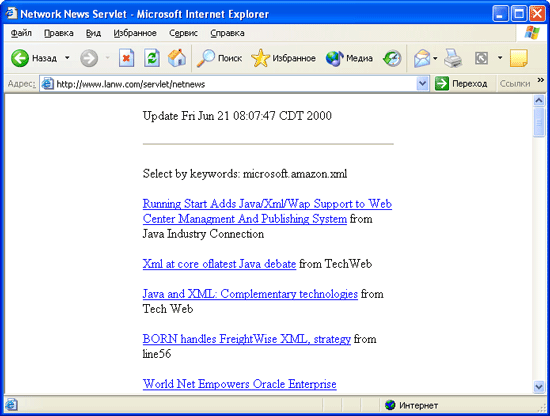550x416 pixels.
Task: Expand the links bar chevron
Action: (x=541, y=80)
